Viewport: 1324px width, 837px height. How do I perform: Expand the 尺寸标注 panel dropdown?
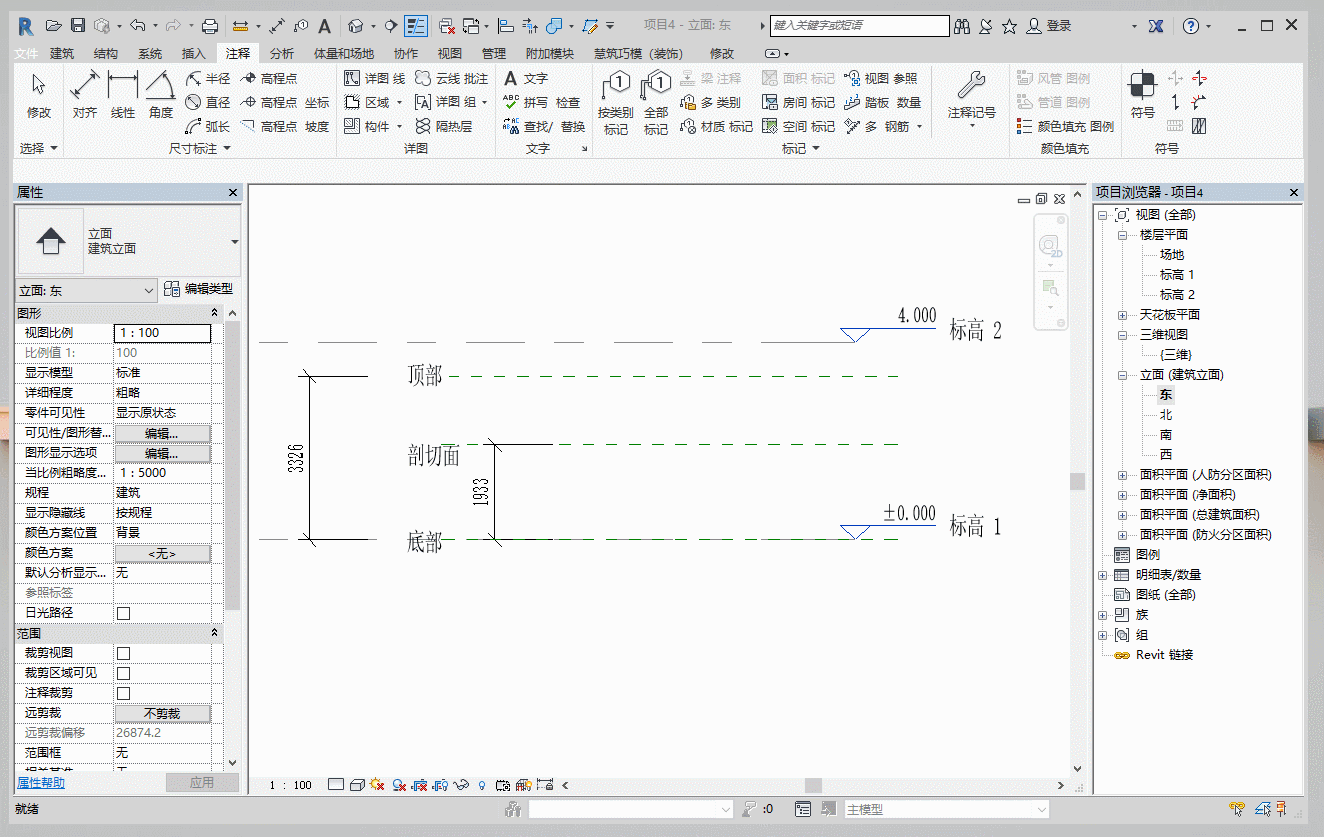(x=199, y=148)
